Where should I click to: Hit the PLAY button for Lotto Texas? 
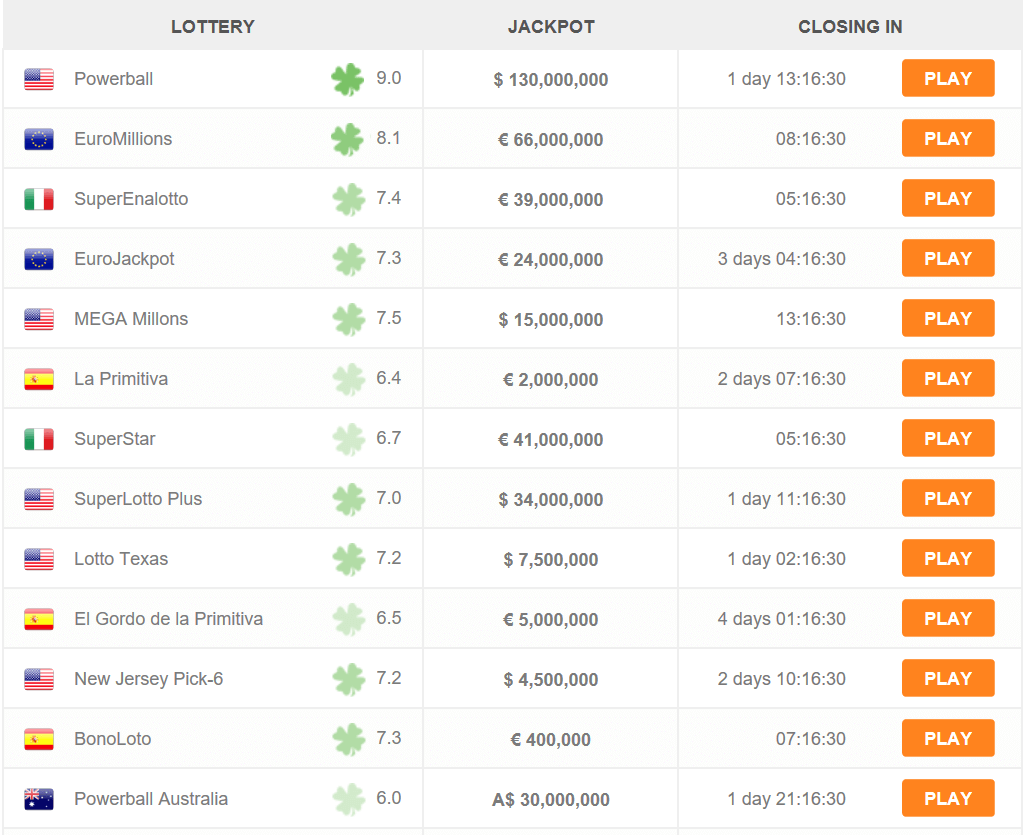[947, 558]
